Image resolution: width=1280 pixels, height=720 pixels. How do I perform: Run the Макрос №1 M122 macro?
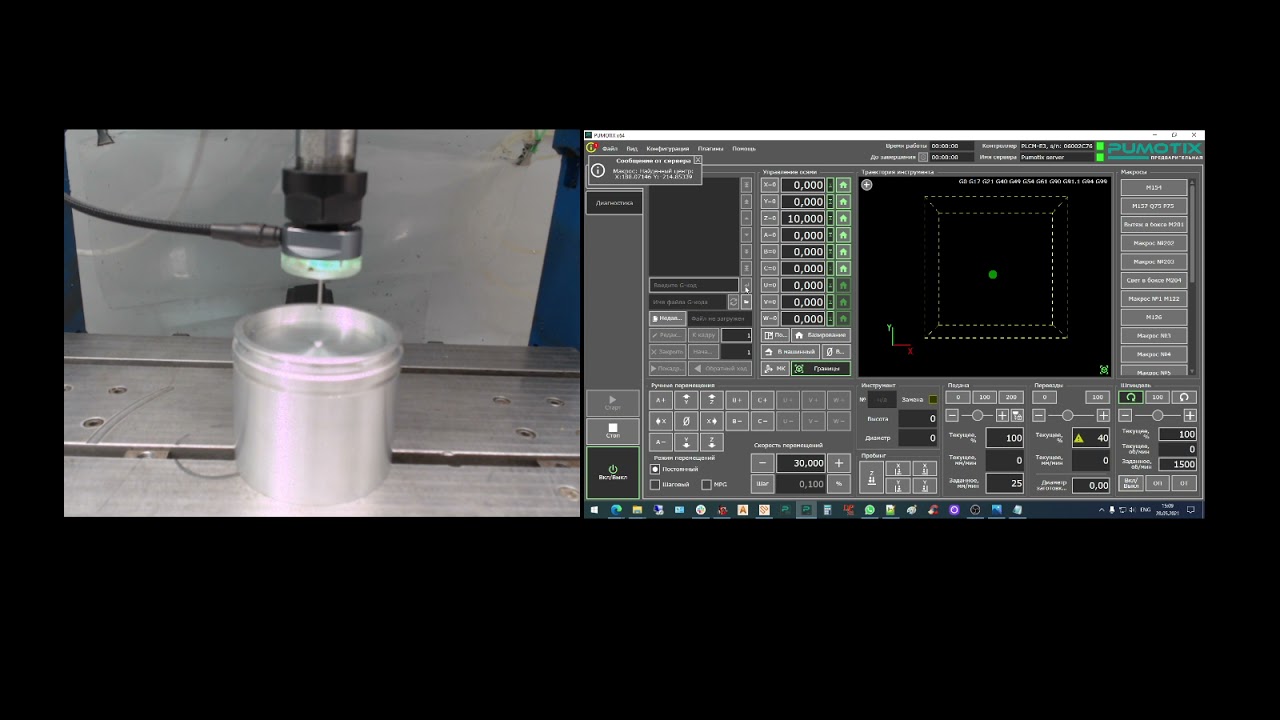(1153, 298)
